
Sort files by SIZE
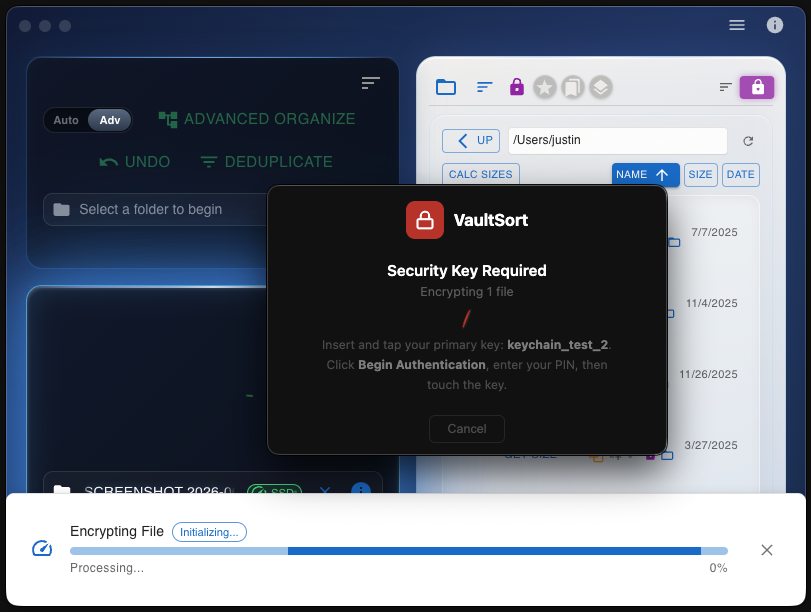coord(700,174)
